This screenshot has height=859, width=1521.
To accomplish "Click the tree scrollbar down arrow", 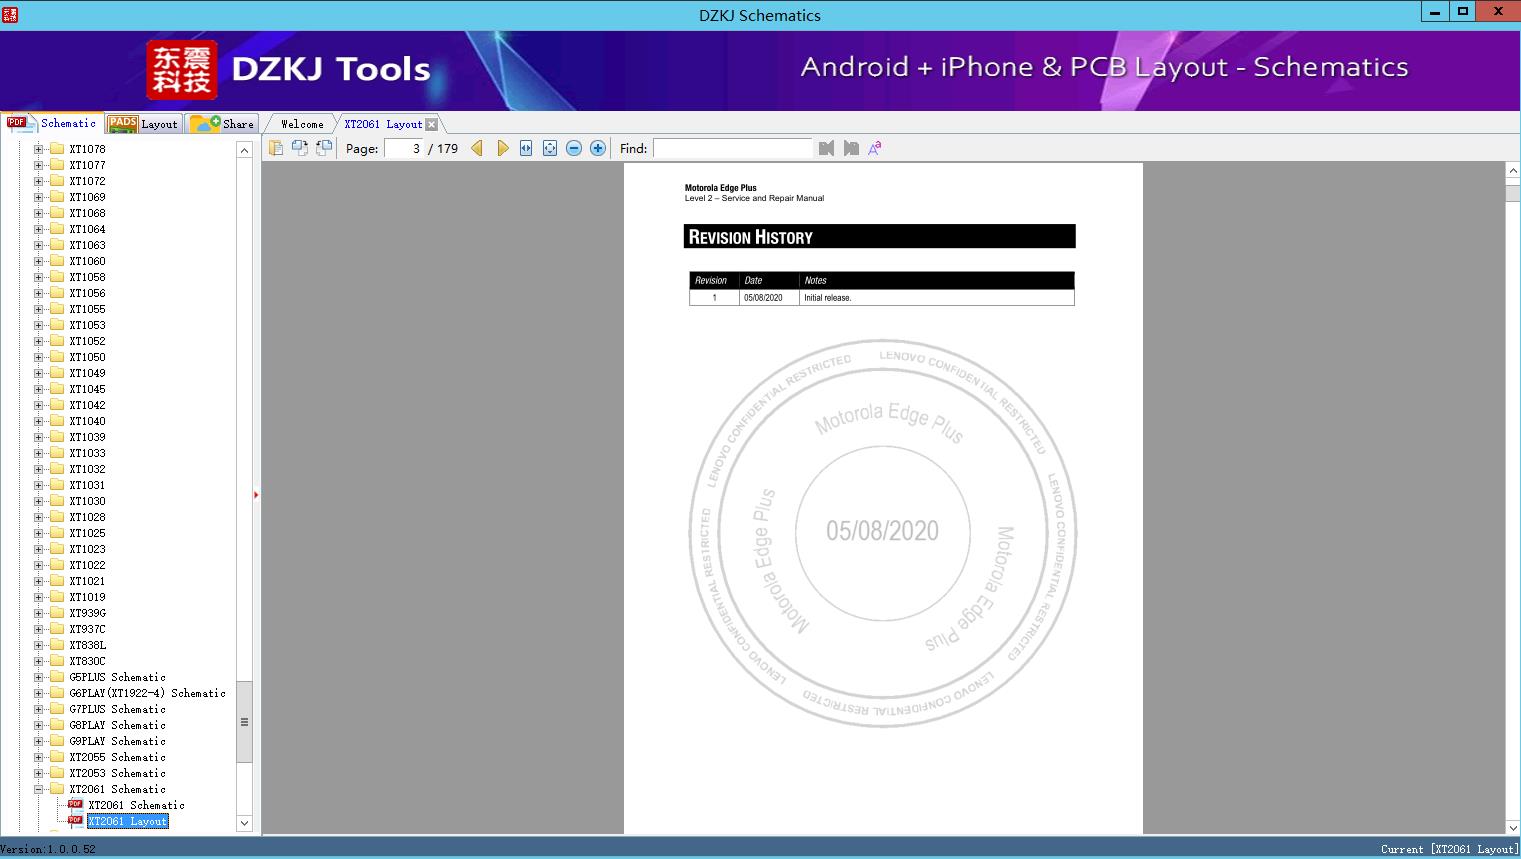I will tap(244, 823).
